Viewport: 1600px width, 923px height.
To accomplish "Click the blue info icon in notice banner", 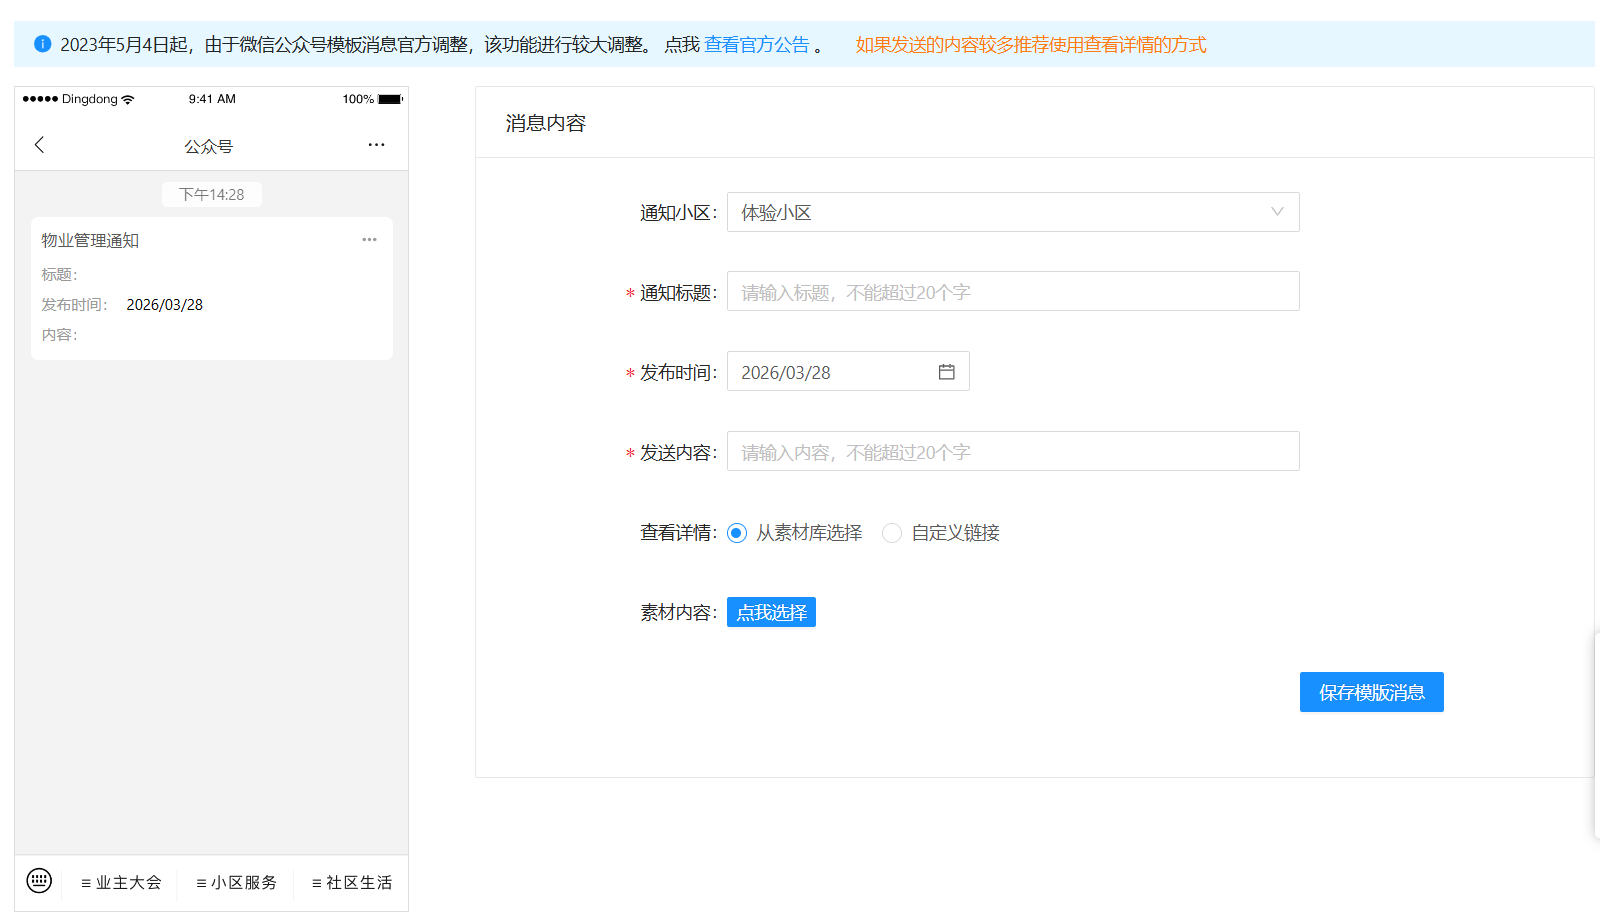I will tap(42, 44).
